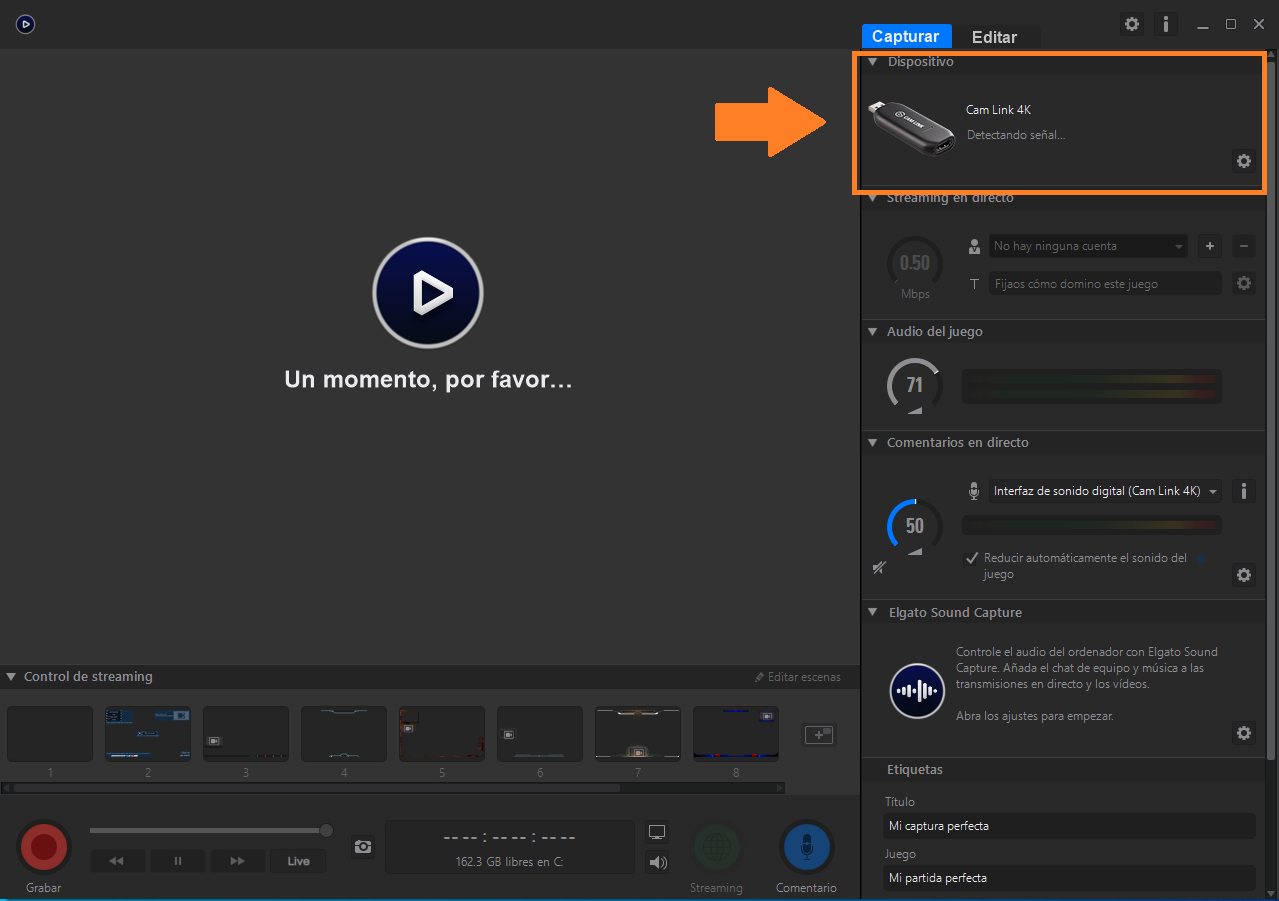Viewport: 1279px width, 901px height.
Task: Select the Capturar tab
Action: coord(905,37)
